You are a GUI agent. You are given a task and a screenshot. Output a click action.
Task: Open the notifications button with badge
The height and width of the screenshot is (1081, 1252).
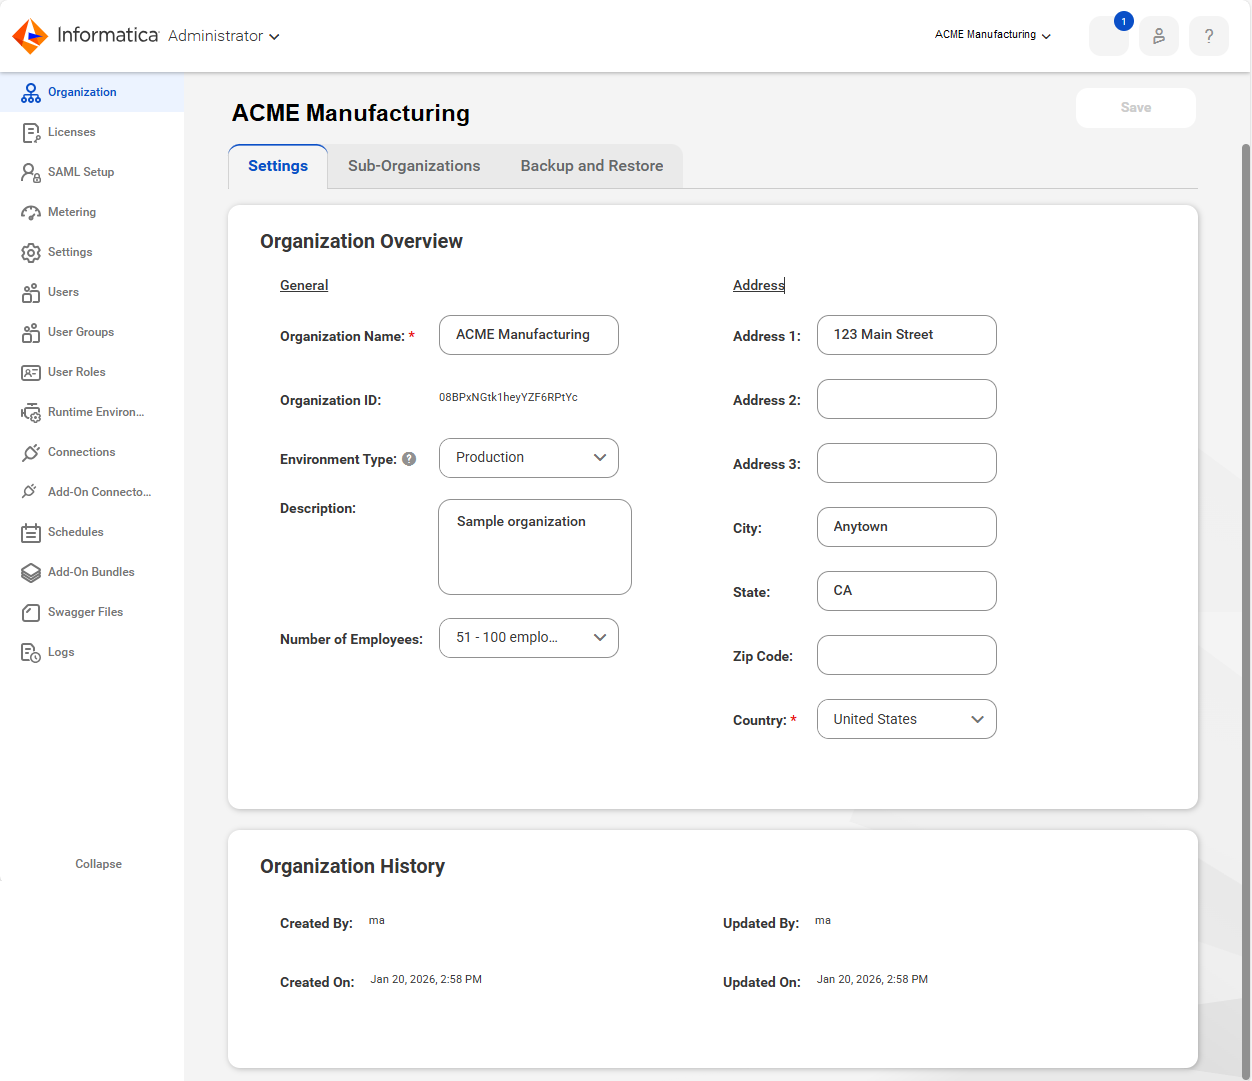tap(1109, 36)
